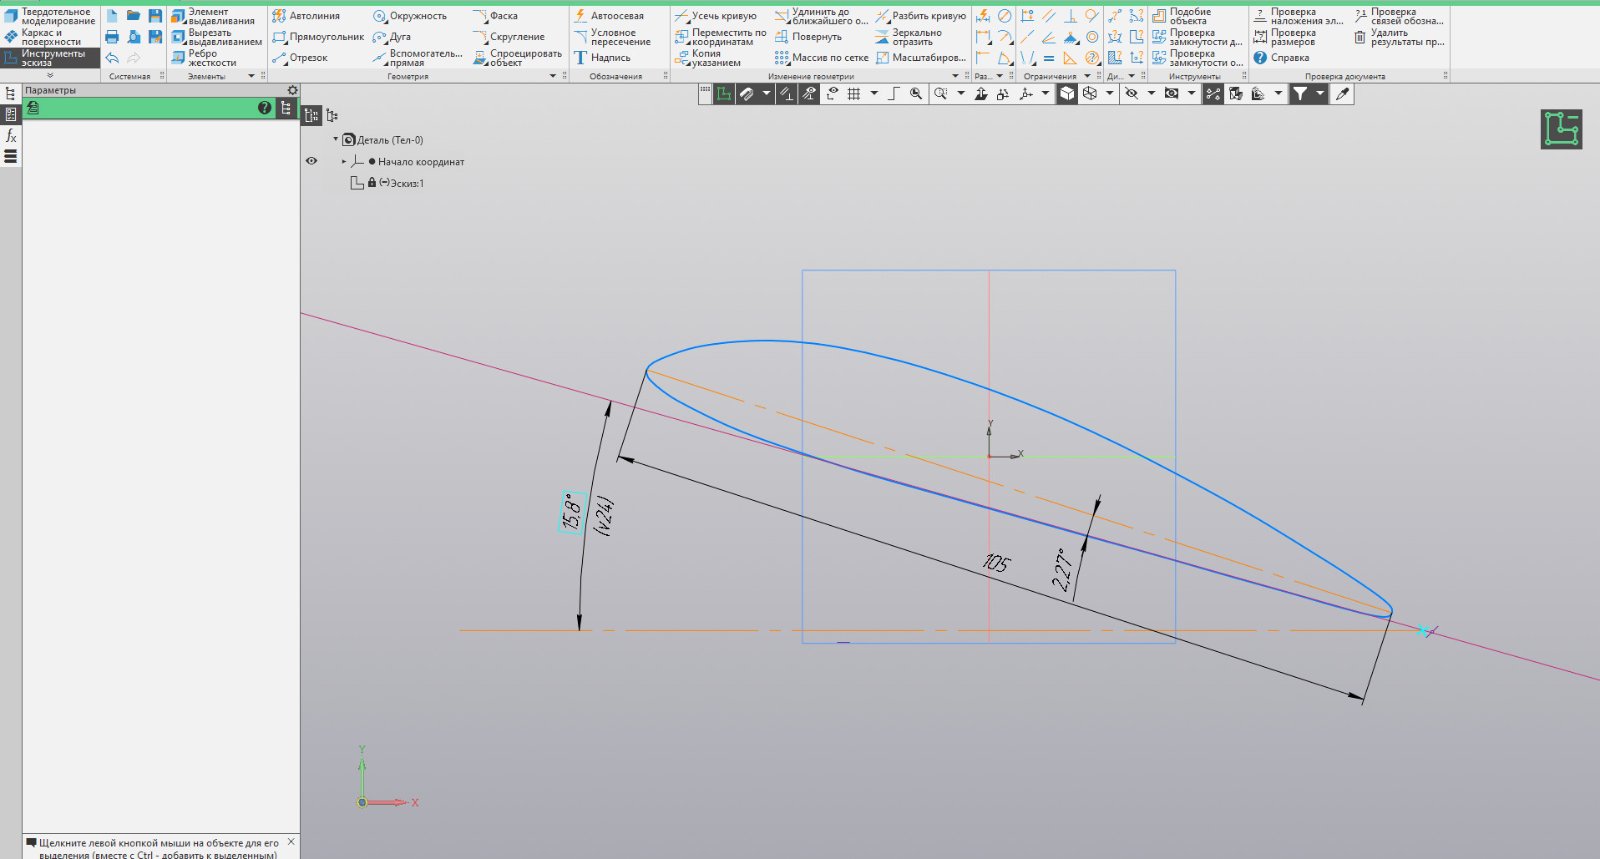Select the 15.8° angle dimension in sketch
Viewport: 1600px width, 859px height.
[x=572, y=512]
